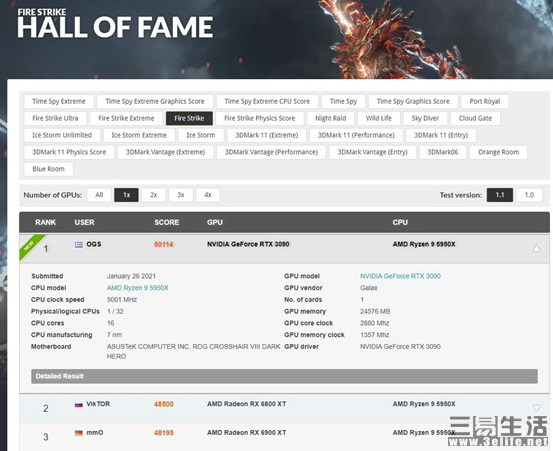
Task: Open Fire Strike Physics Score tab
Action: [x=260, y=118]
